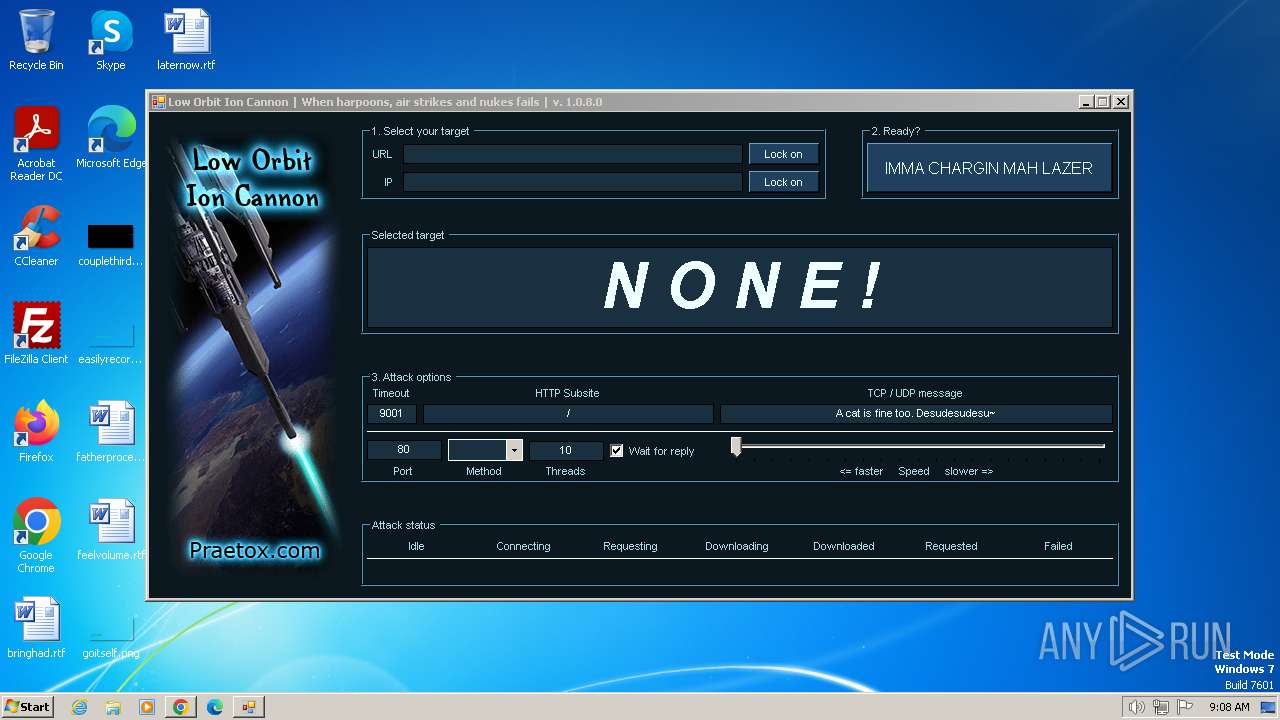Open the Action Center flag icon
Screen dimensions: 1280x720
click(1185, 707)
